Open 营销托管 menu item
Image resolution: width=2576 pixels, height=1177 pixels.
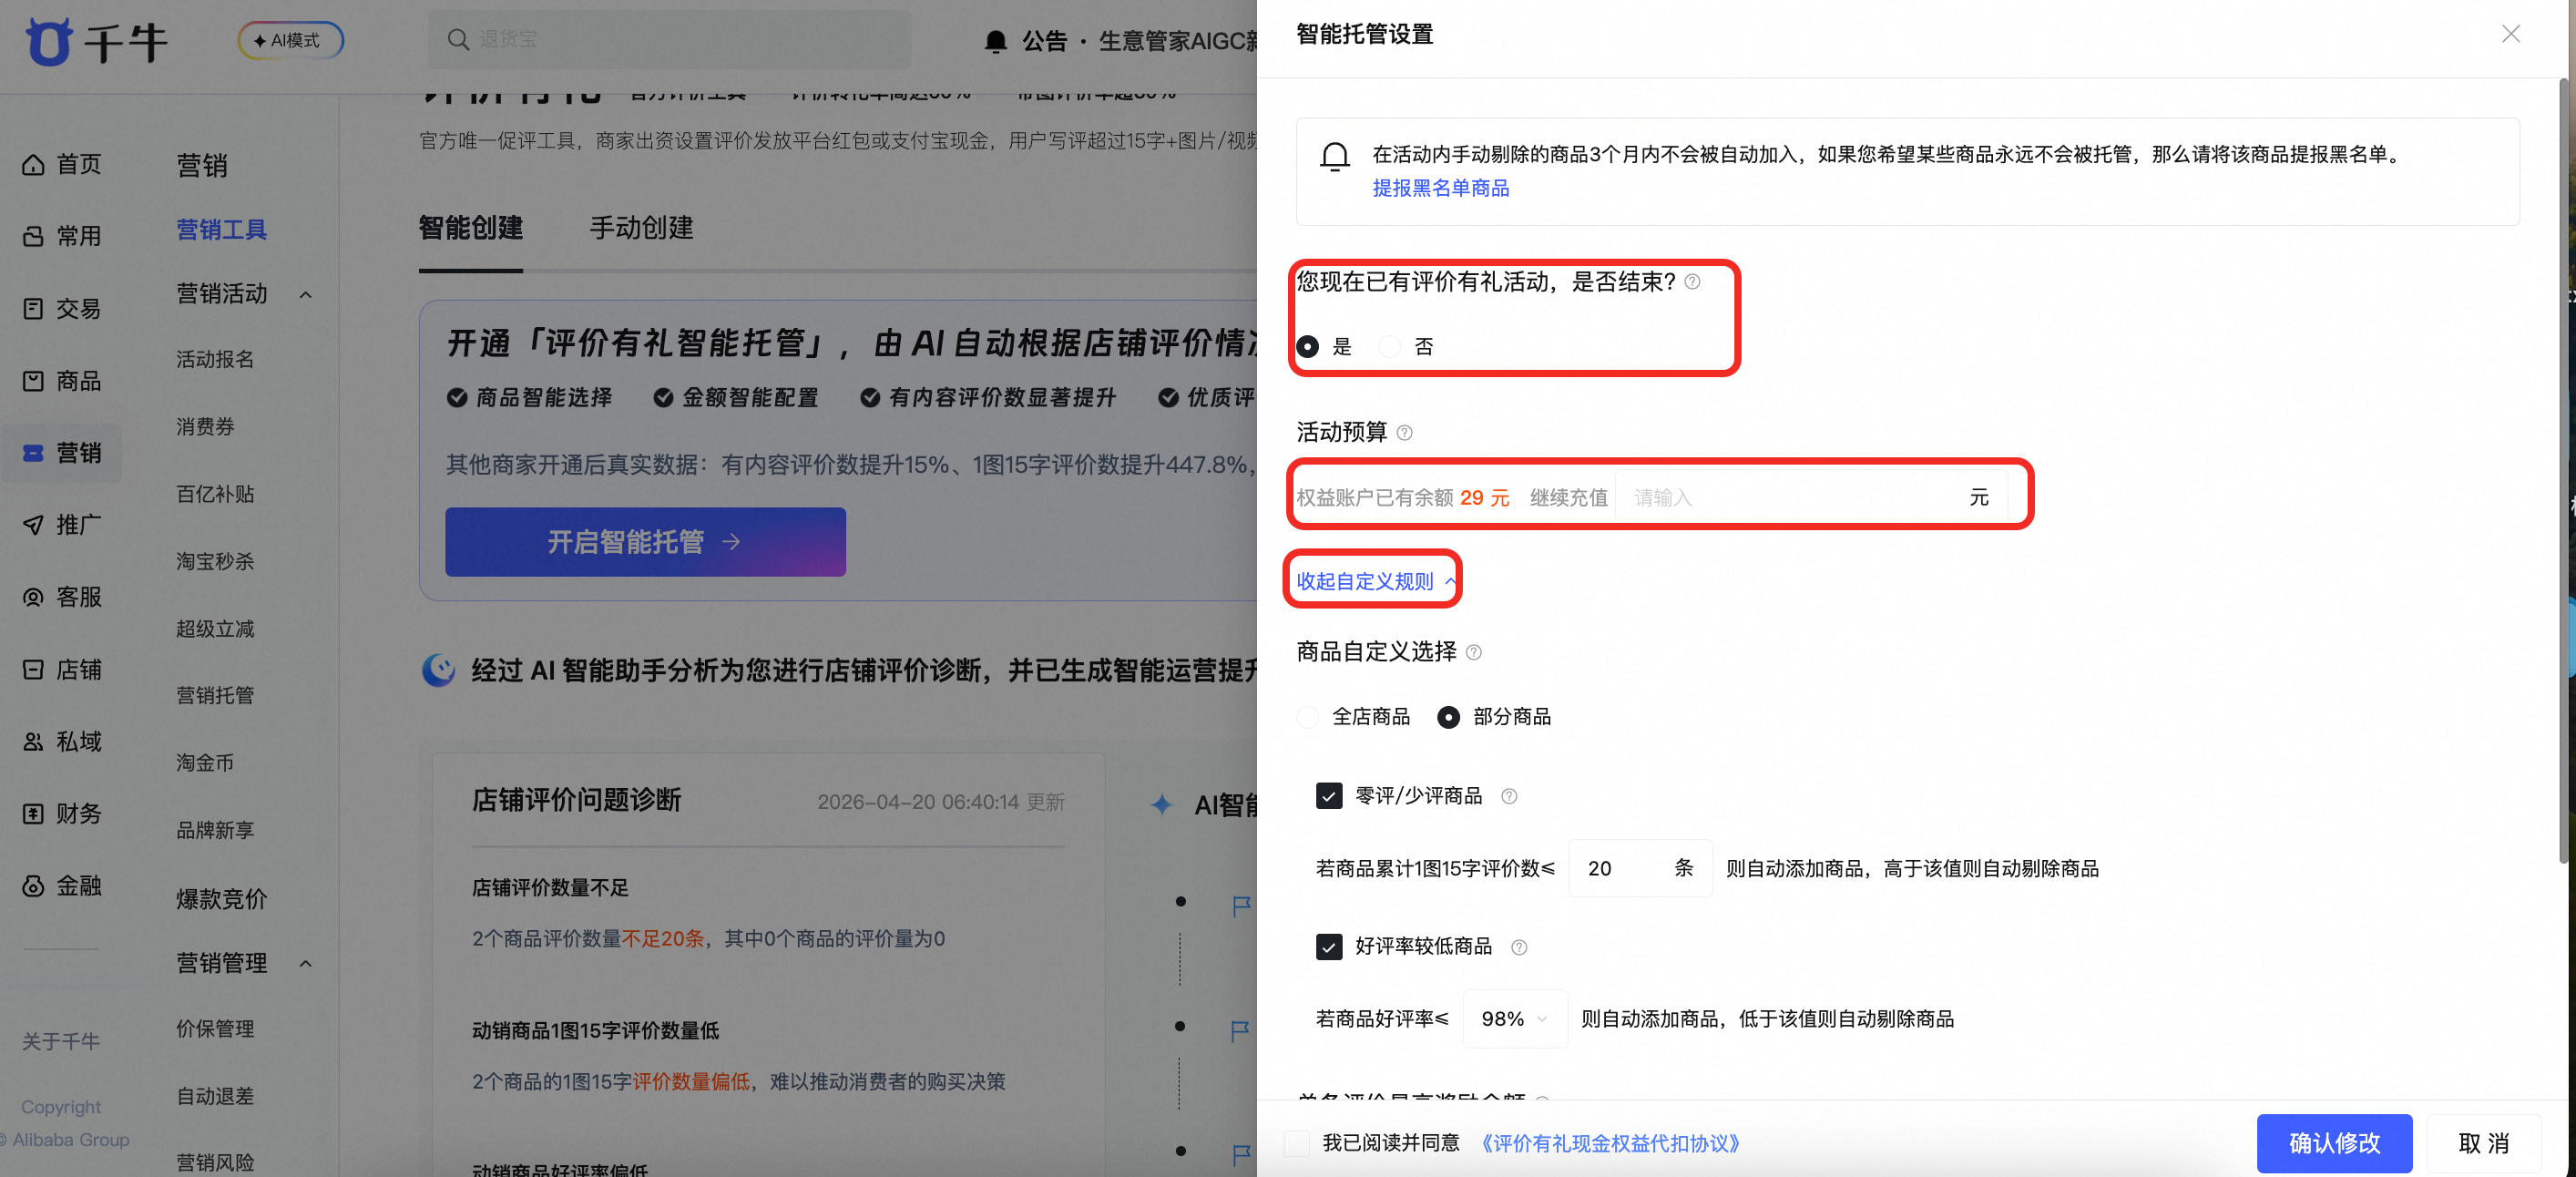[x=215, y=695]
